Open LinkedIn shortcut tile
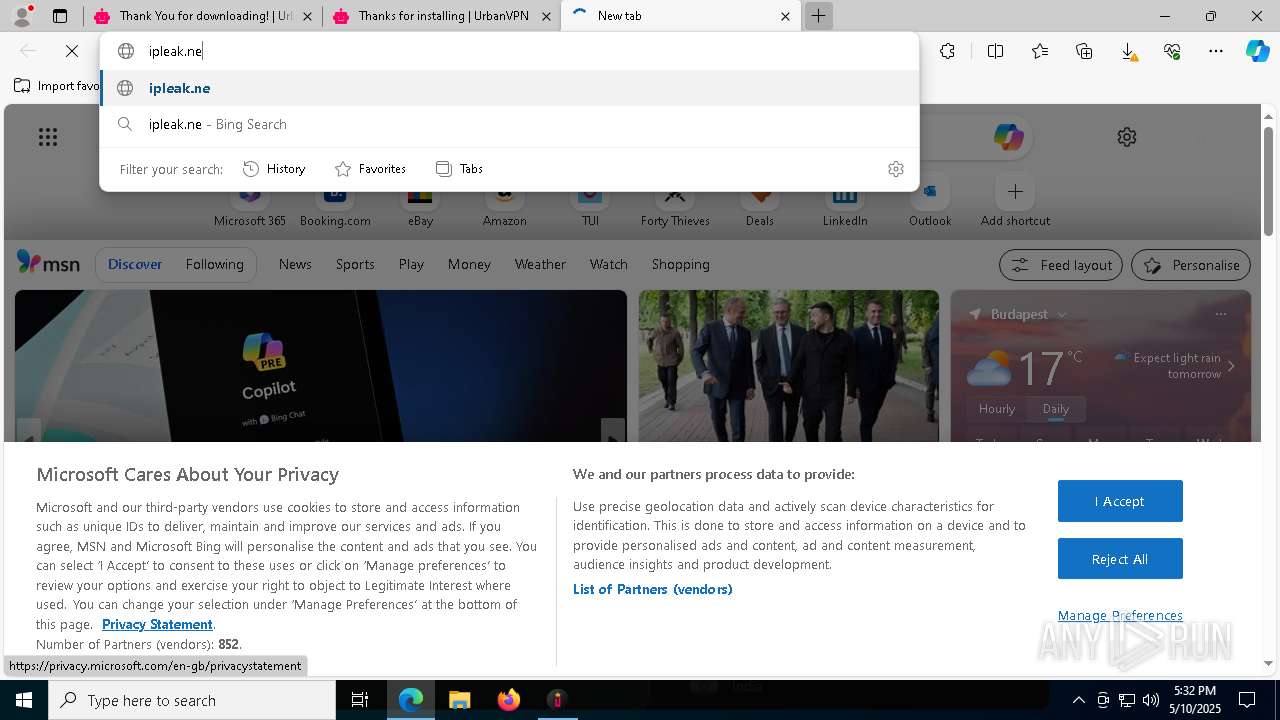This screenshot has width=1280, height=720. [x=845, y=201]
